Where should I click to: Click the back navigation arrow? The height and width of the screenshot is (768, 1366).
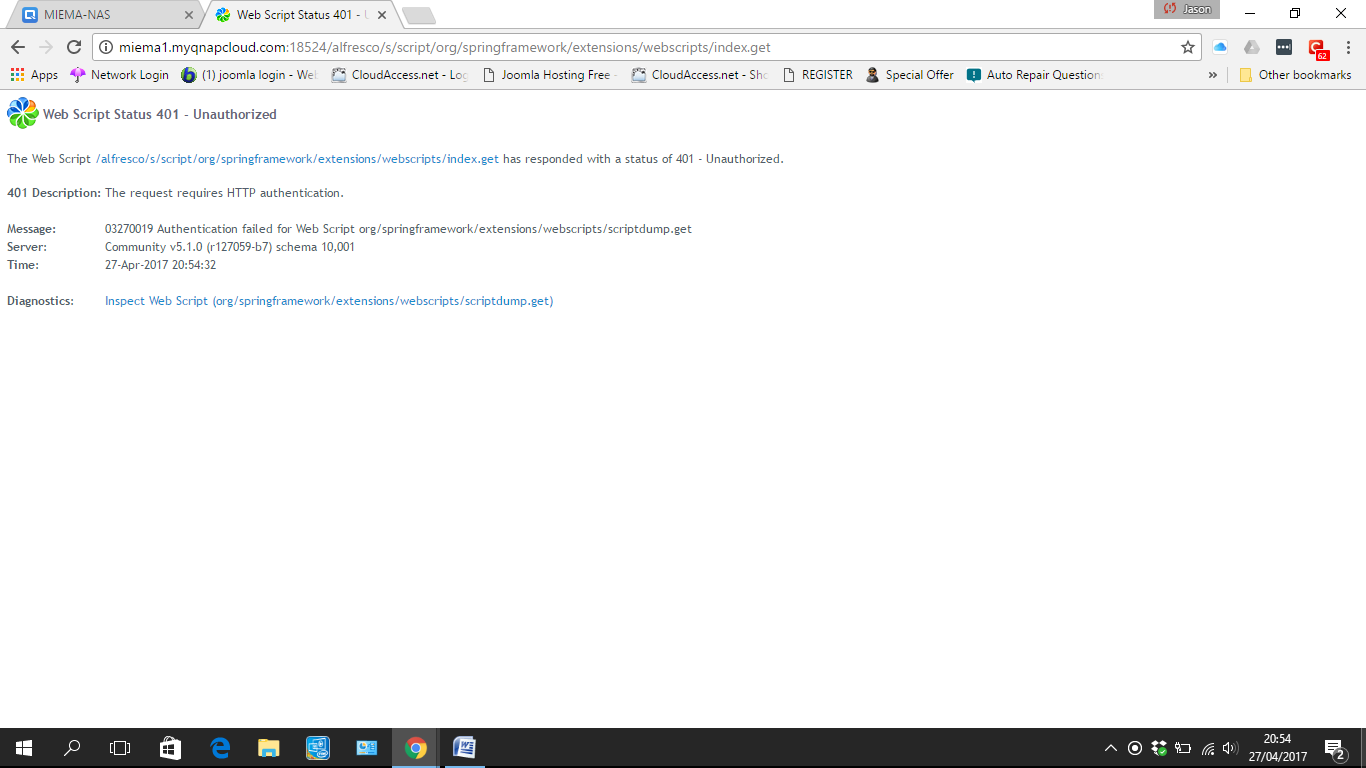coord(18,47)
